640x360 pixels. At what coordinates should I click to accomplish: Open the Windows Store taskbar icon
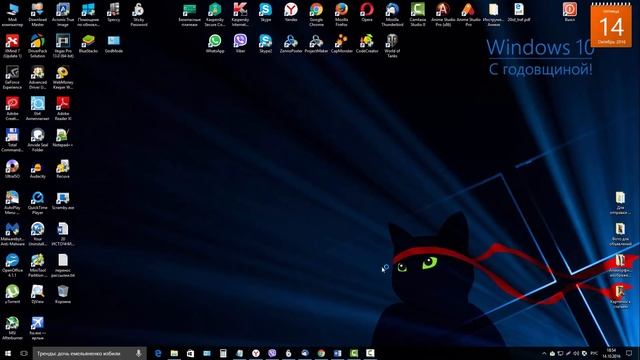pos(191,353)
